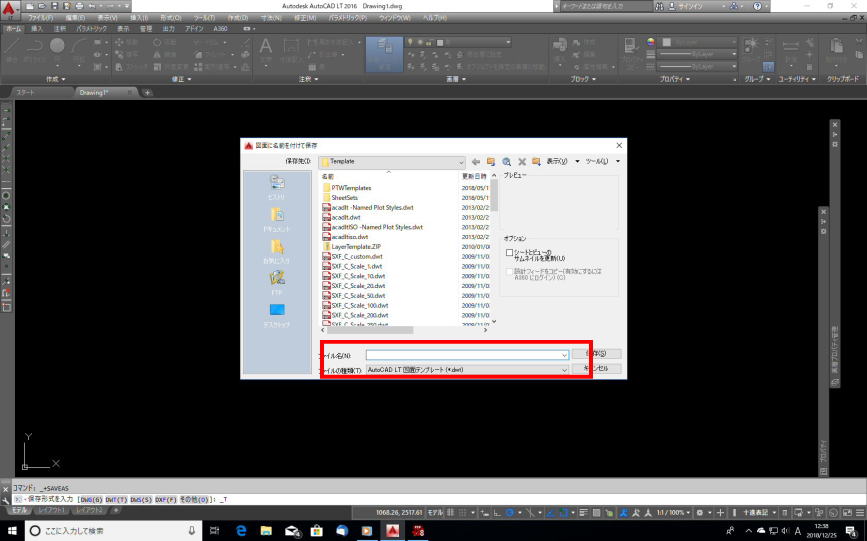Open the Documents place in dialog sidebar
The image size is (867, 541).
pyautogui.click(x=277, y=219)
